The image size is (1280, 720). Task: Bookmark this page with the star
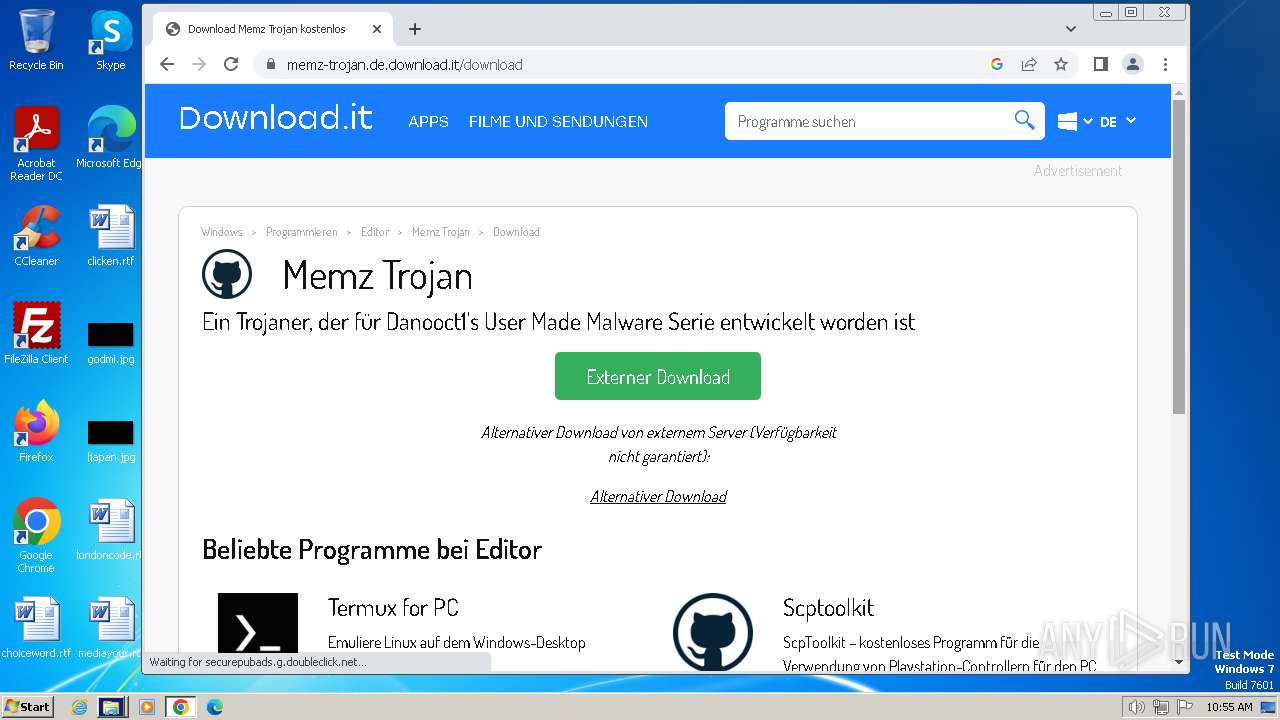click(1061, 64)
